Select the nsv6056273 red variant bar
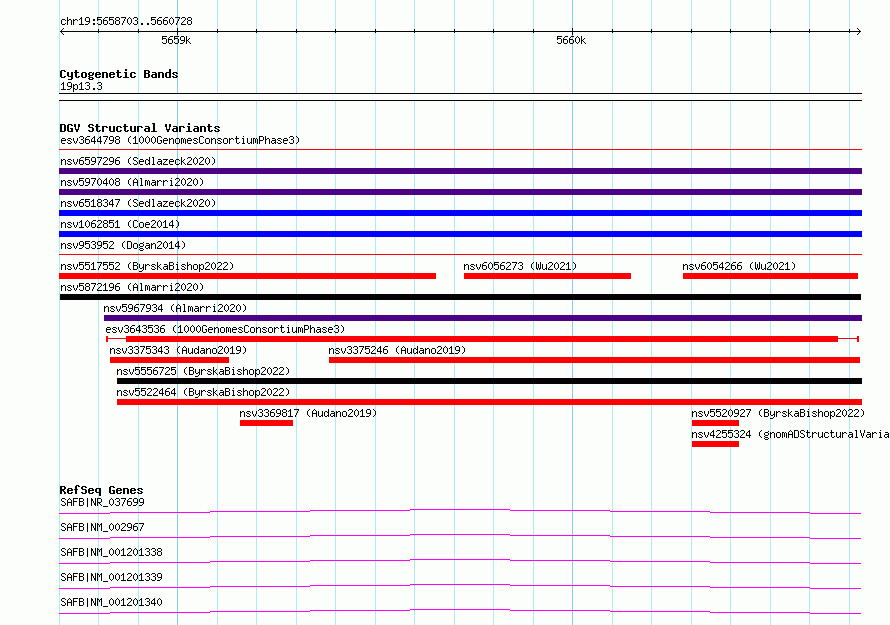This screenshot has height=625, width=890. click(547, 276)
